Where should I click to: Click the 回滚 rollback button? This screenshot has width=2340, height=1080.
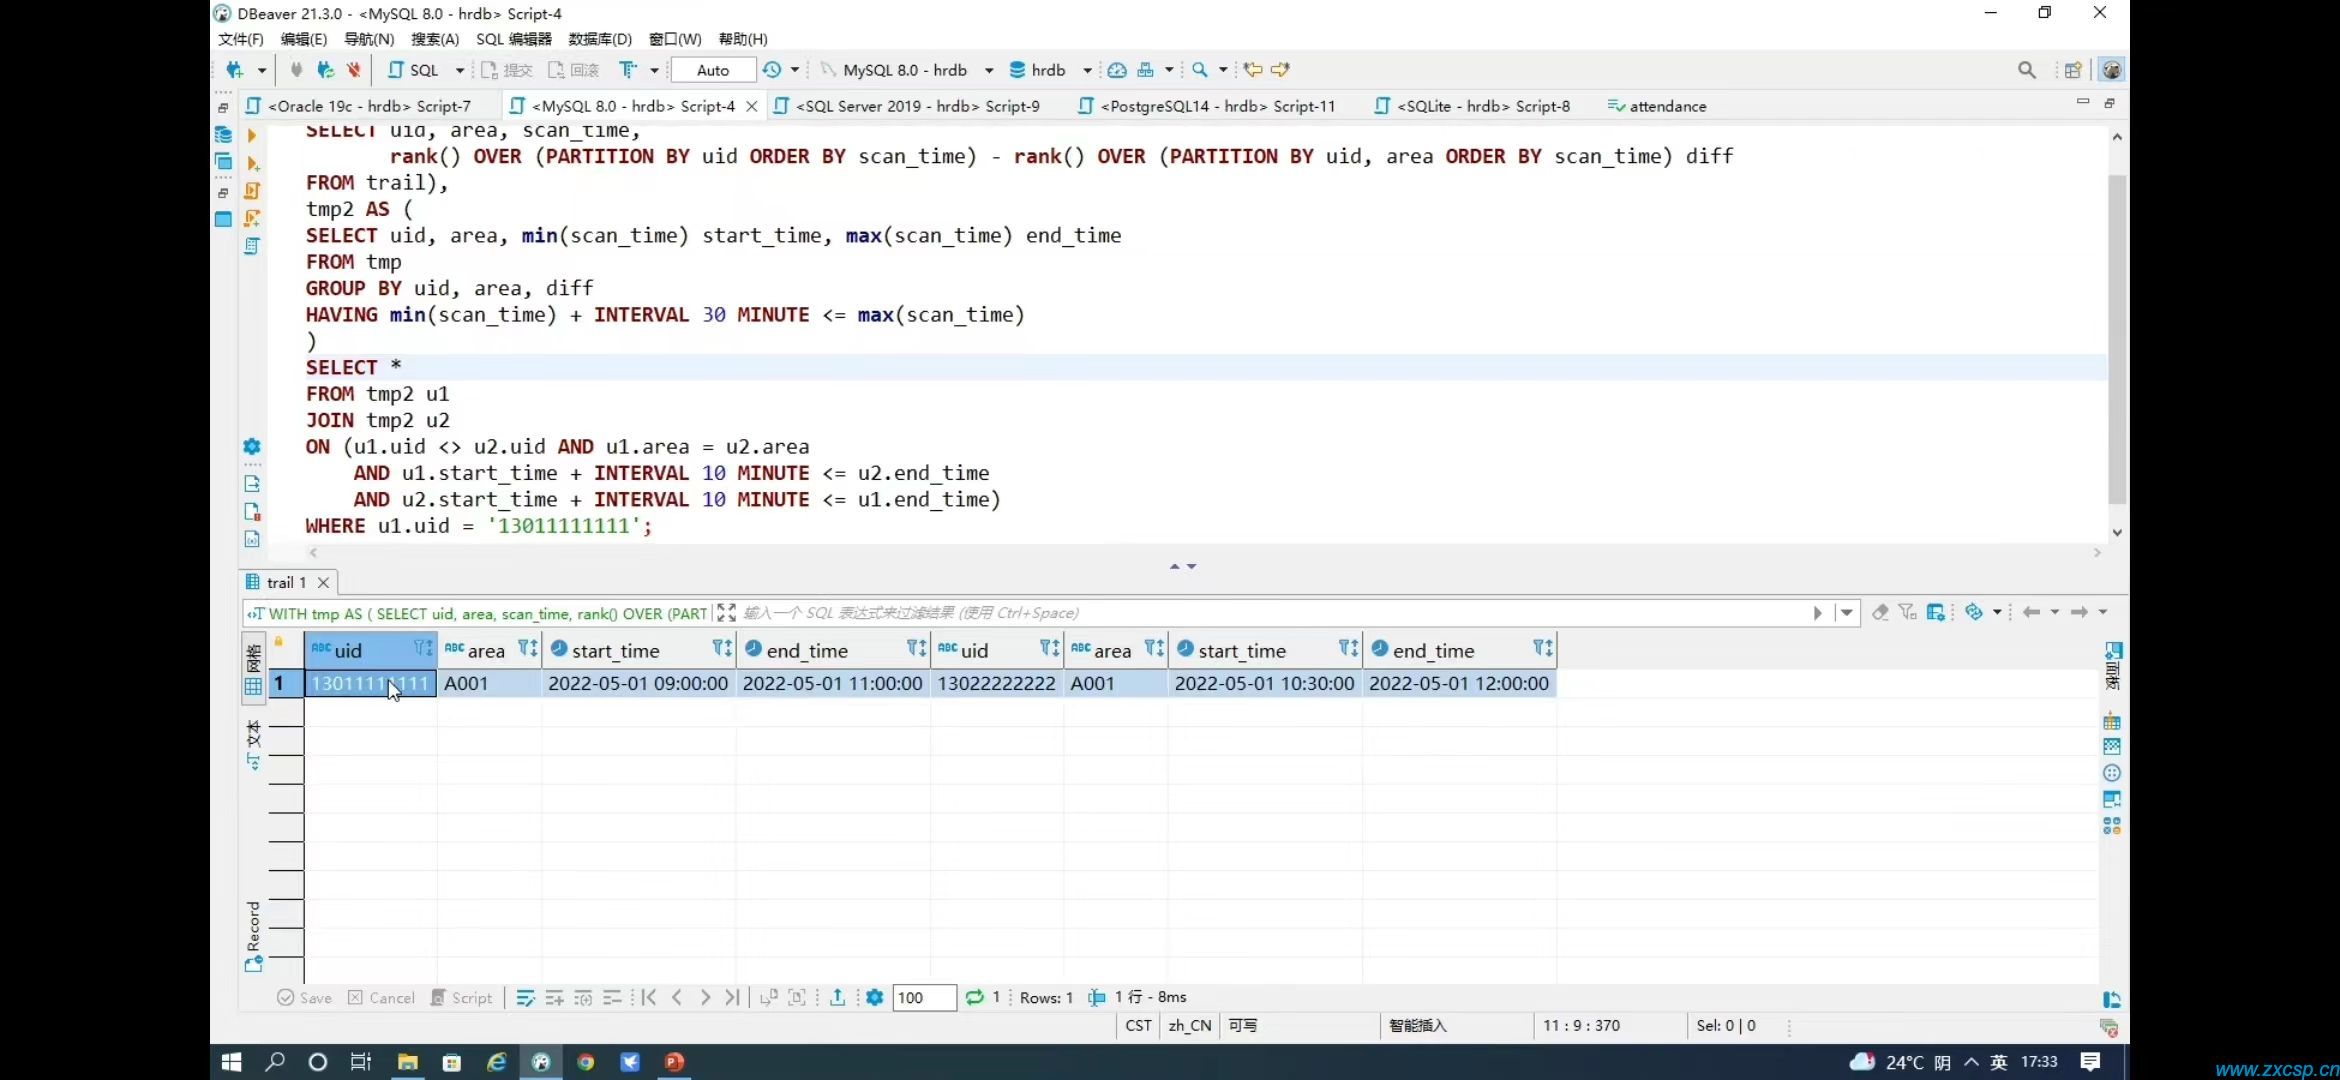click(573, 70)
